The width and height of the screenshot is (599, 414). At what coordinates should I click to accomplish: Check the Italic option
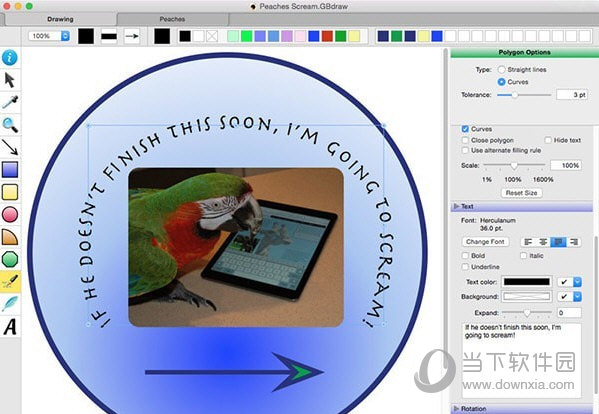click(523, 256)
